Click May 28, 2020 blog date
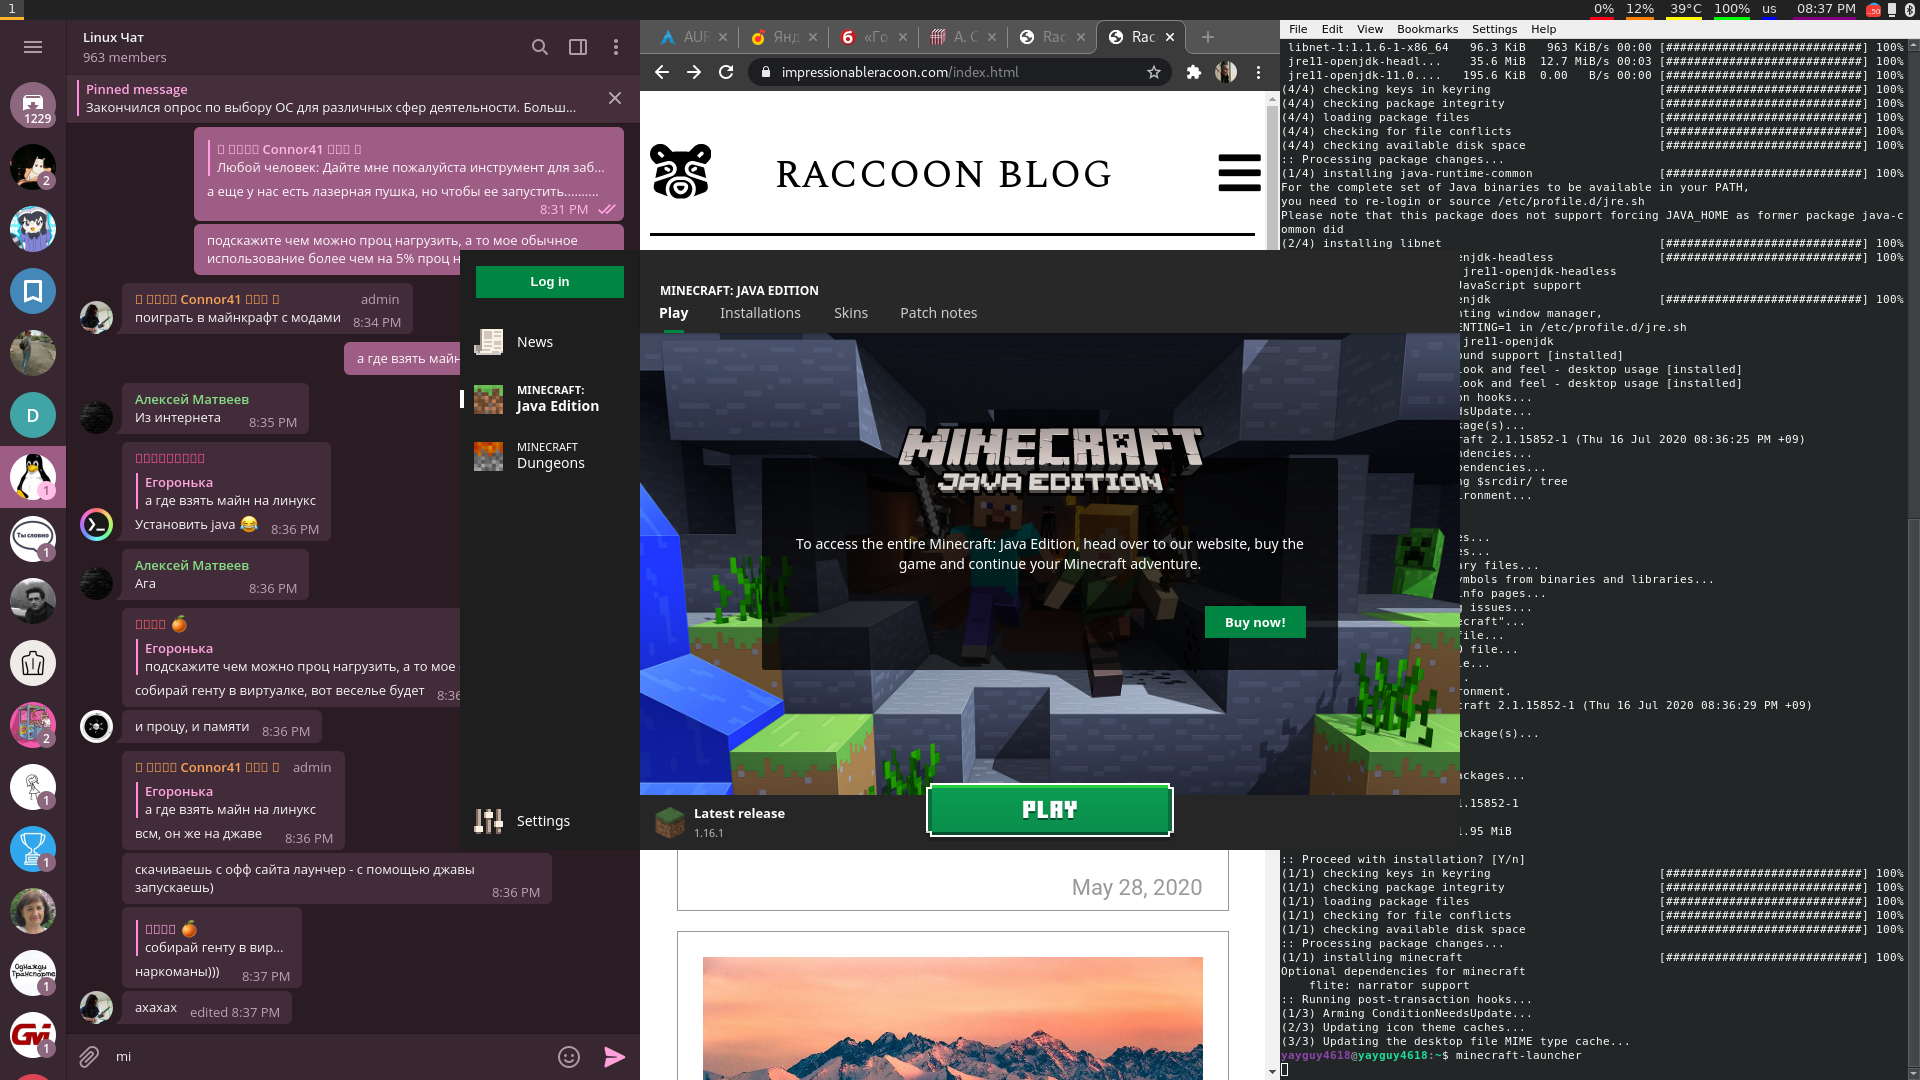Image resolution: width=1920 pixels, height=1080 pixels. 1137,887
